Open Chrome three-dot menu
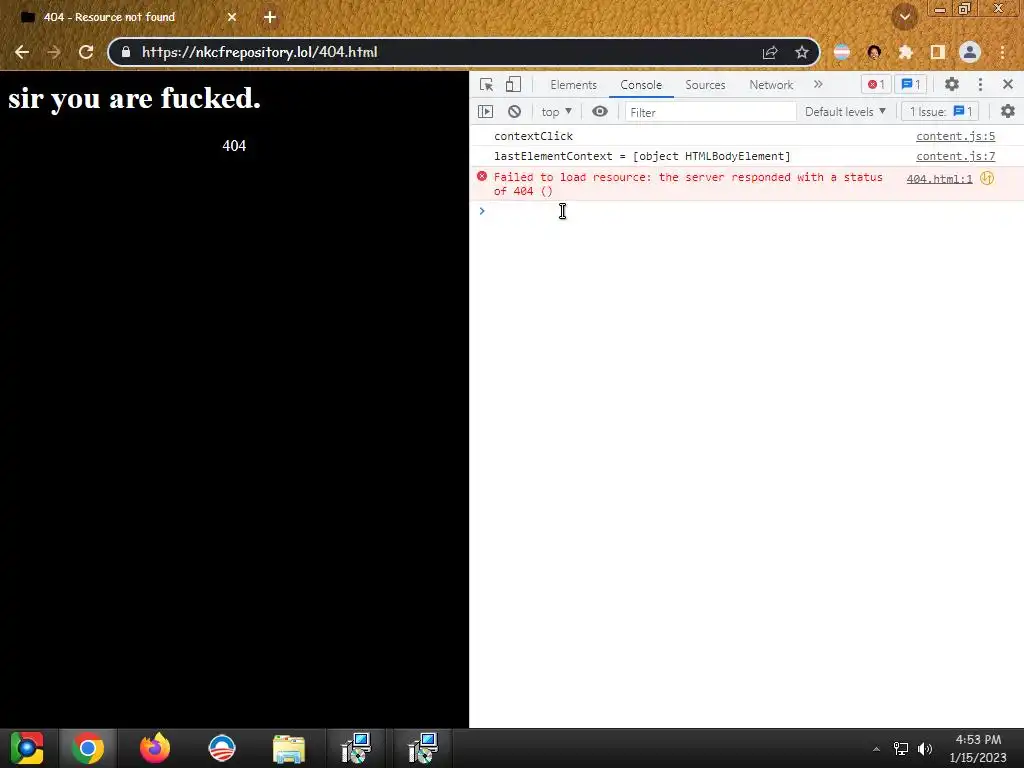 point(1002,52)
